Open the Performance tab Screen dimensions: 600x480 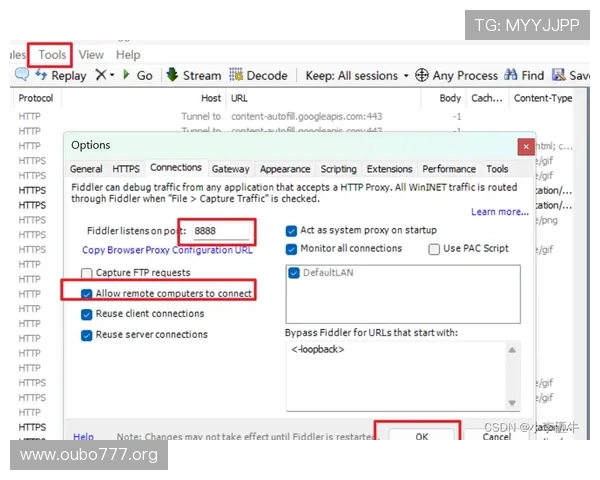(449, 169)
